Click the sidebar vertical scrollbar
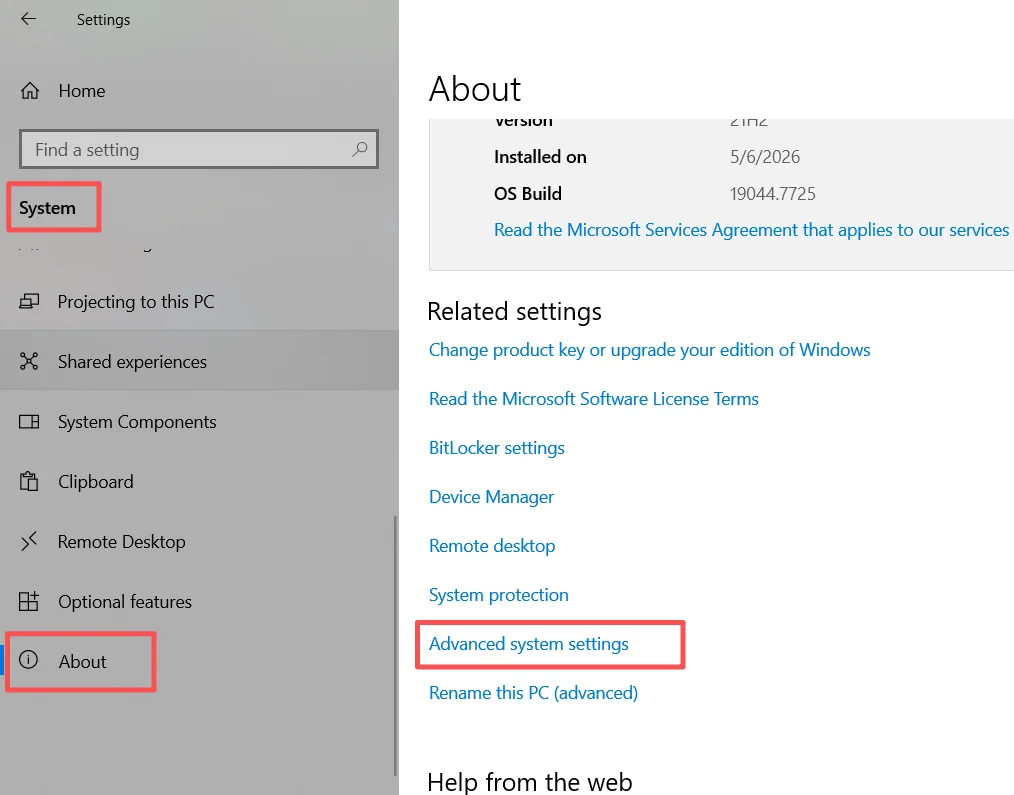The width and height of the screenshot is (1014, 795). click(x=395, y=645)
